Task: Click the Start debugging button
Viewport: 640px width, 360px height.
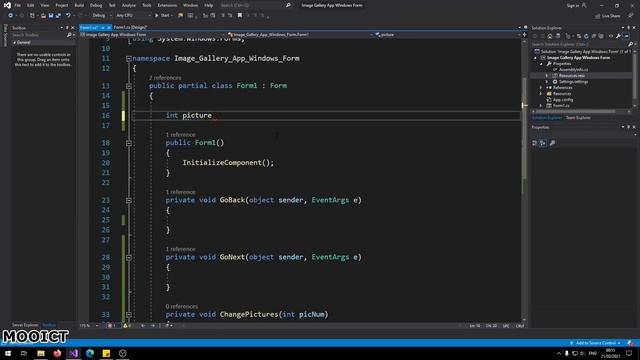Action: pos(163,16)
